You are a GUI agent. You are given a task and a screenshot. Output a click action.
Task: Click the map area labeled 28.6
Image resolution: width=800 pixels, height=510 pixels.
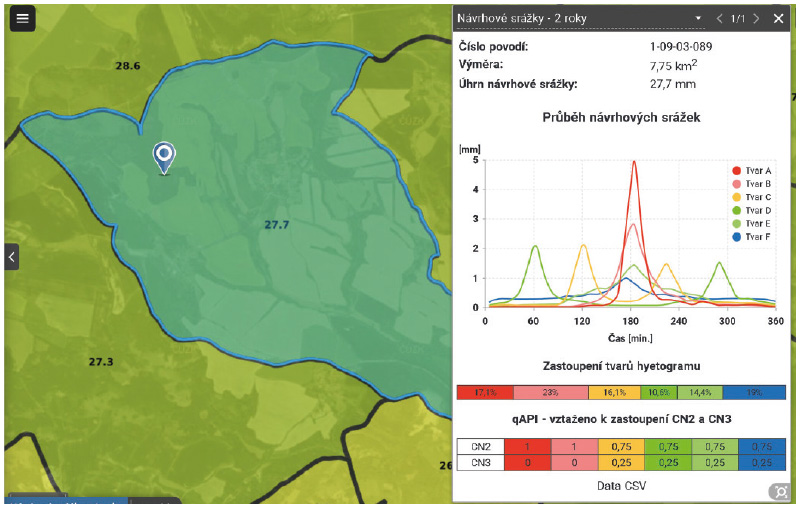[127, 66]
